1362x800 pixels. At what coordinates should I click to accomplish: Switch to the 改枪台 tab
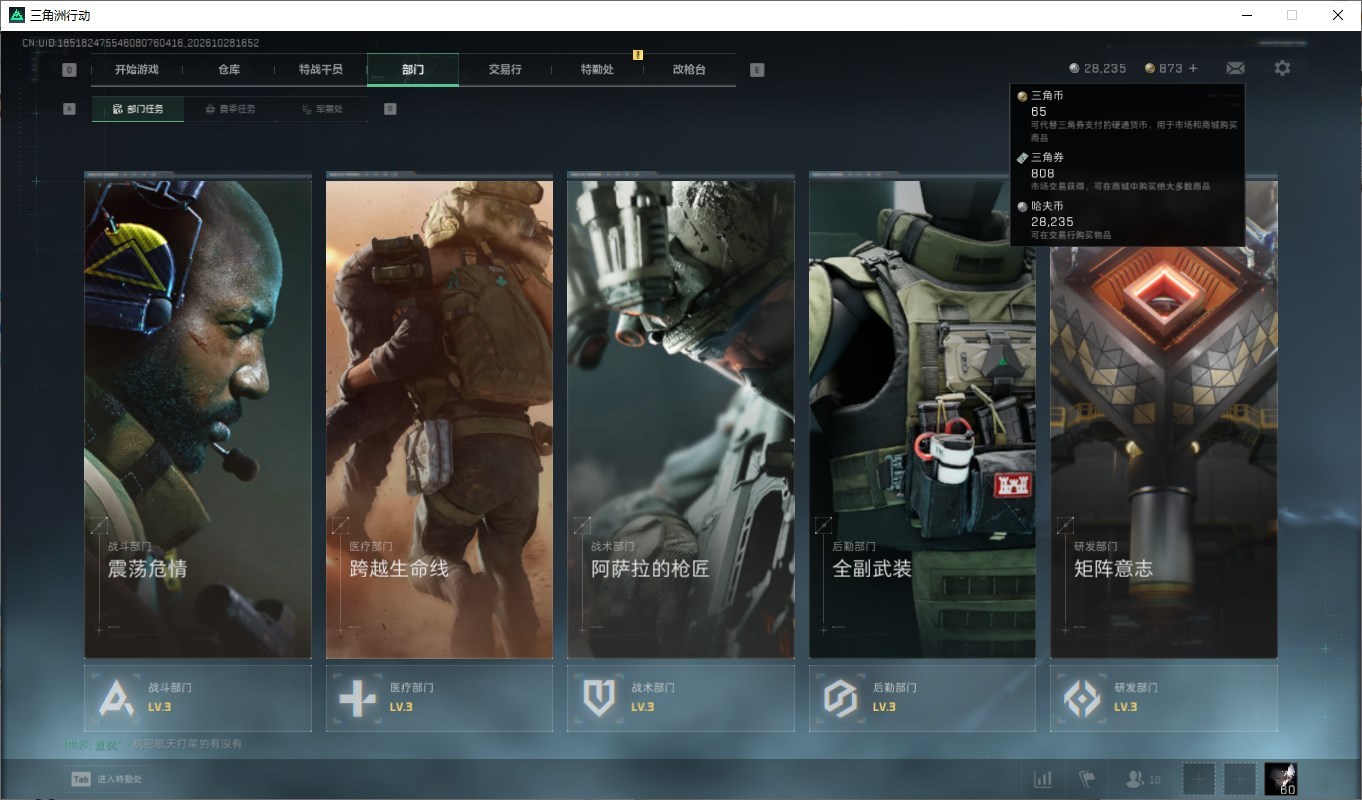689,70
